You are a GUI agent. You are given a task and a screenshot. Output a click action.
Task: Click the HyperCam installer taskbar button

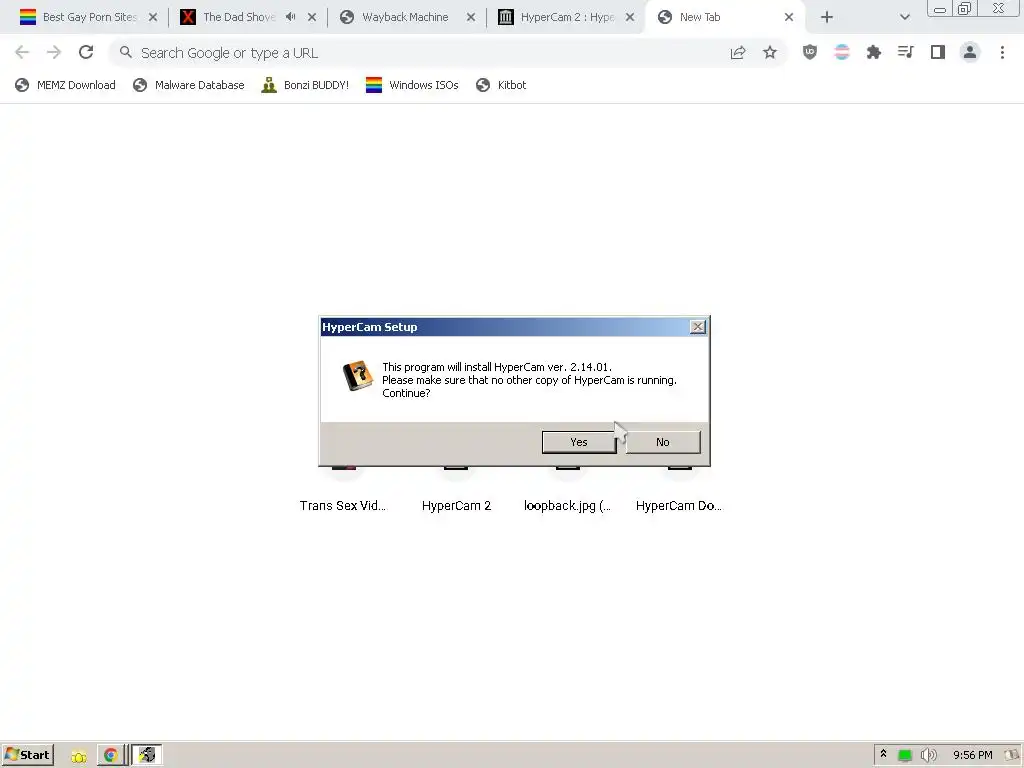pos(147,755)
